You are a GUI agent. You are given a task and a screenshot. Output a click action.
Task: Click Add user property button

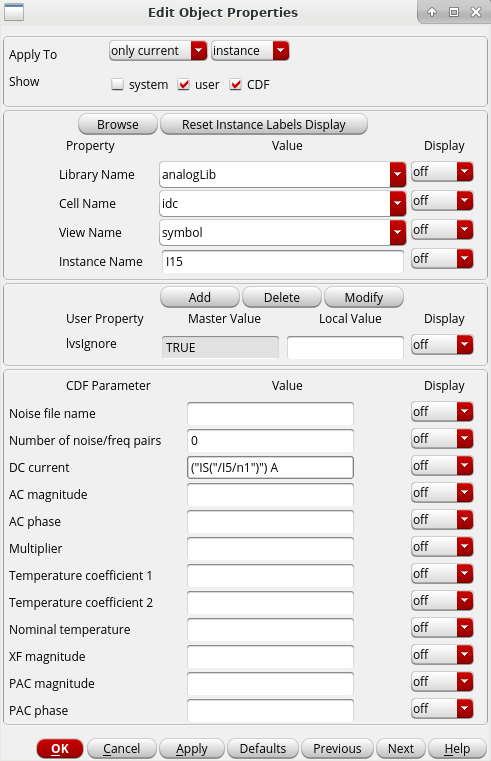199,298
